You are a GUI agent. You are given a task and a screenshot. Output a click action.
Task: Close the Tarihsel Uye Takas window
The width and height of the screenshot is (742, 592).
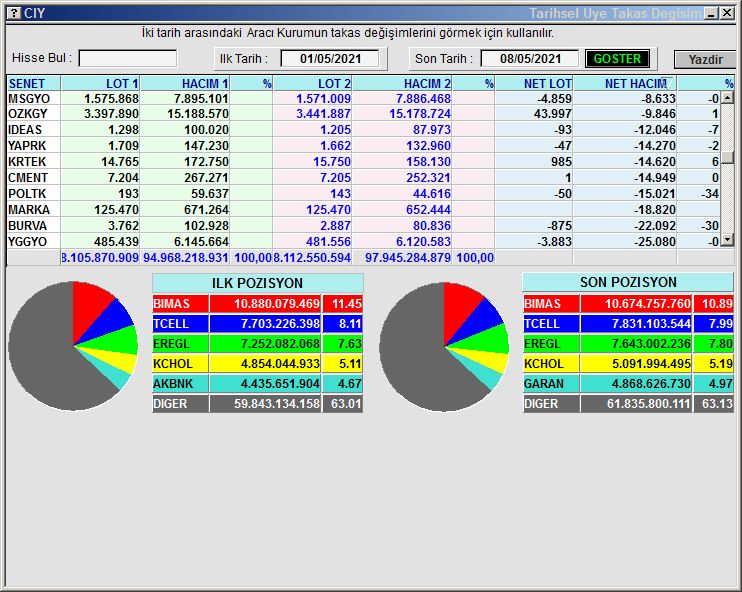click(727, 13)
